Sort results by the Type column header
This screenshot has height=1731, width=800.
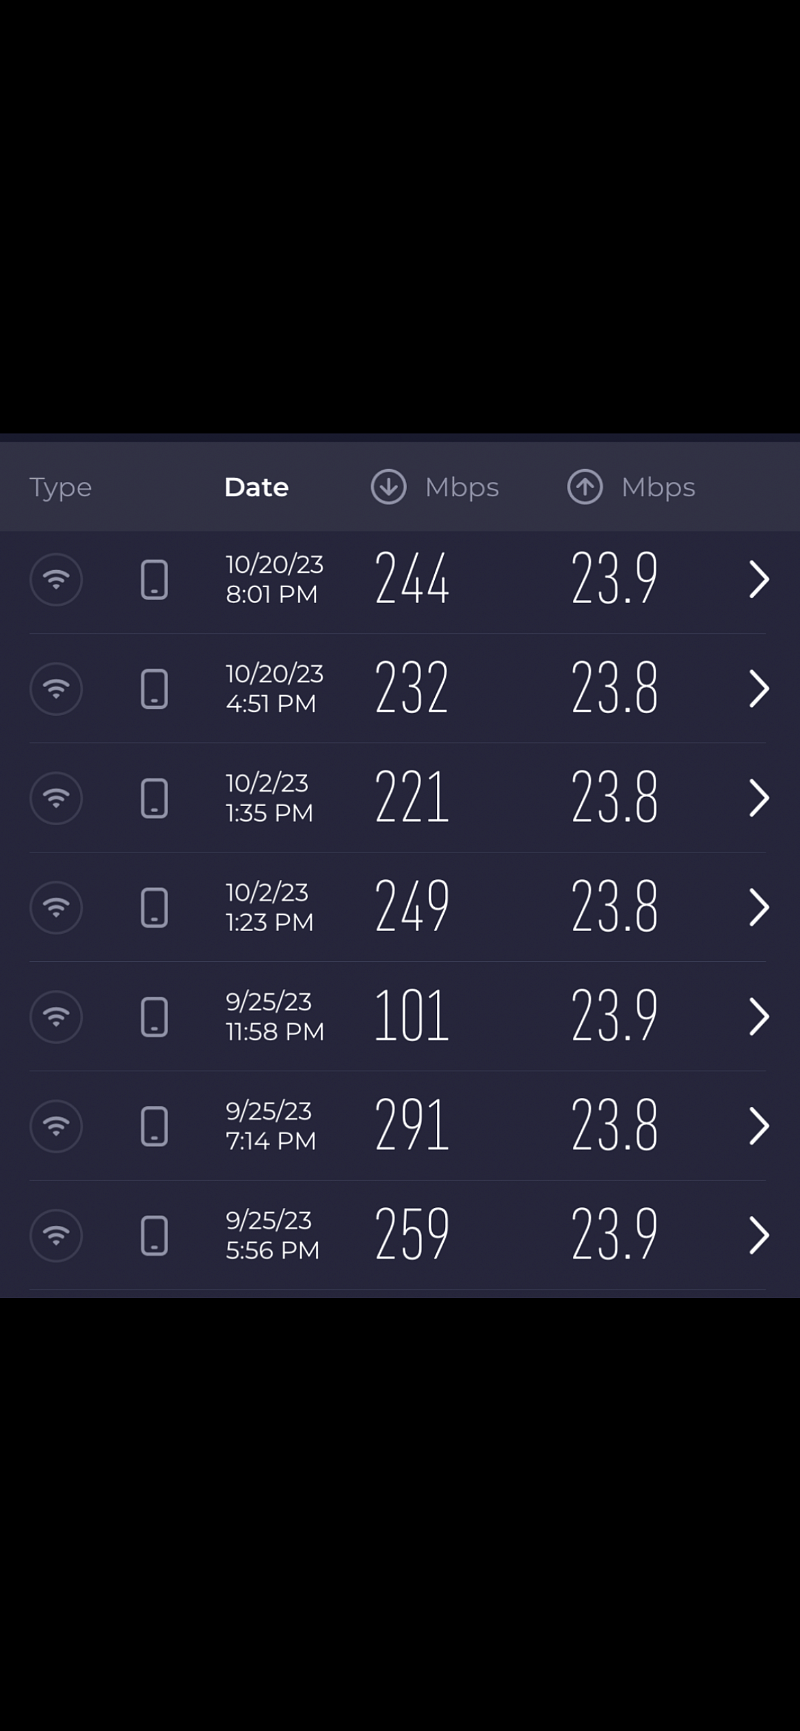point(60,488)
